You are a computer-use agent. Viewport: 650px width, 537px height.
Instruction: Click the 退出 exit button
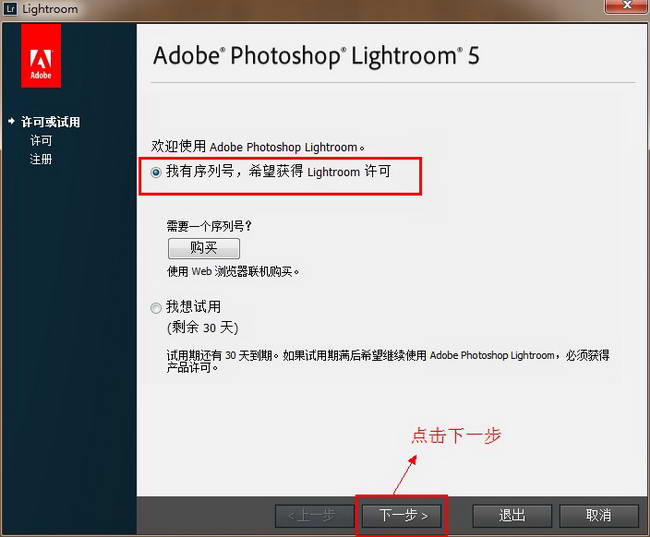point(512,515)
